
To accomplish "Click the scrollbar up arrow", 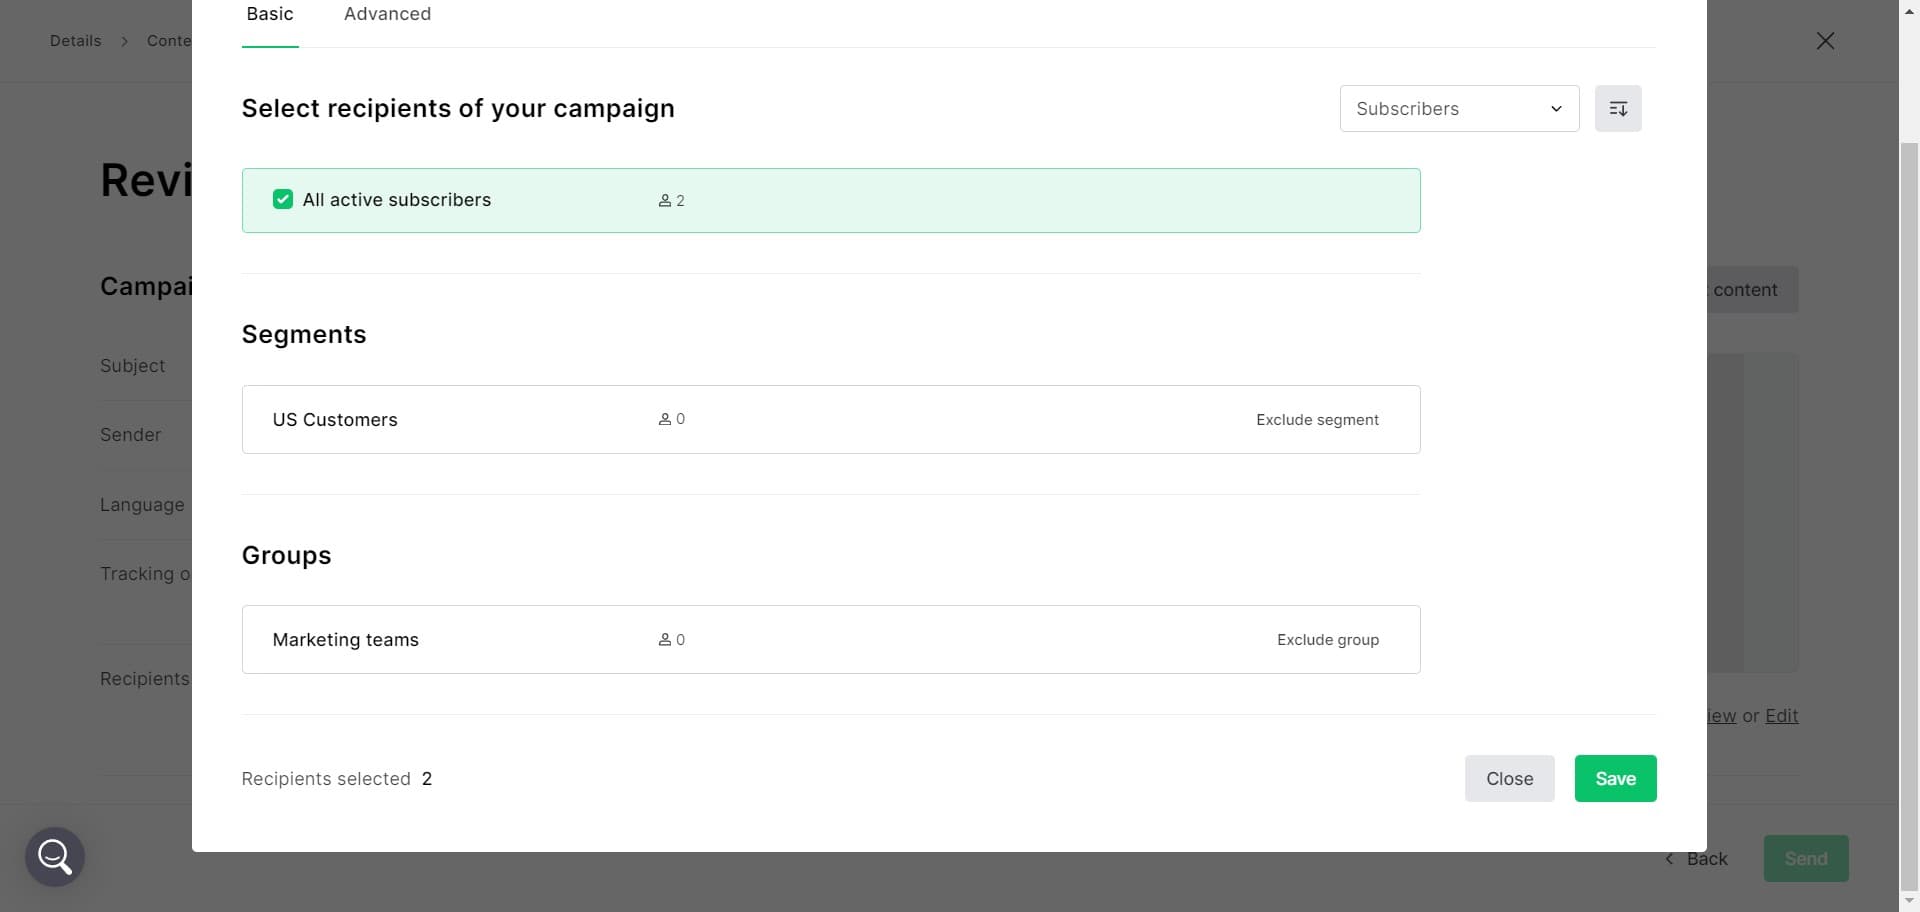I will [1908, 9].
